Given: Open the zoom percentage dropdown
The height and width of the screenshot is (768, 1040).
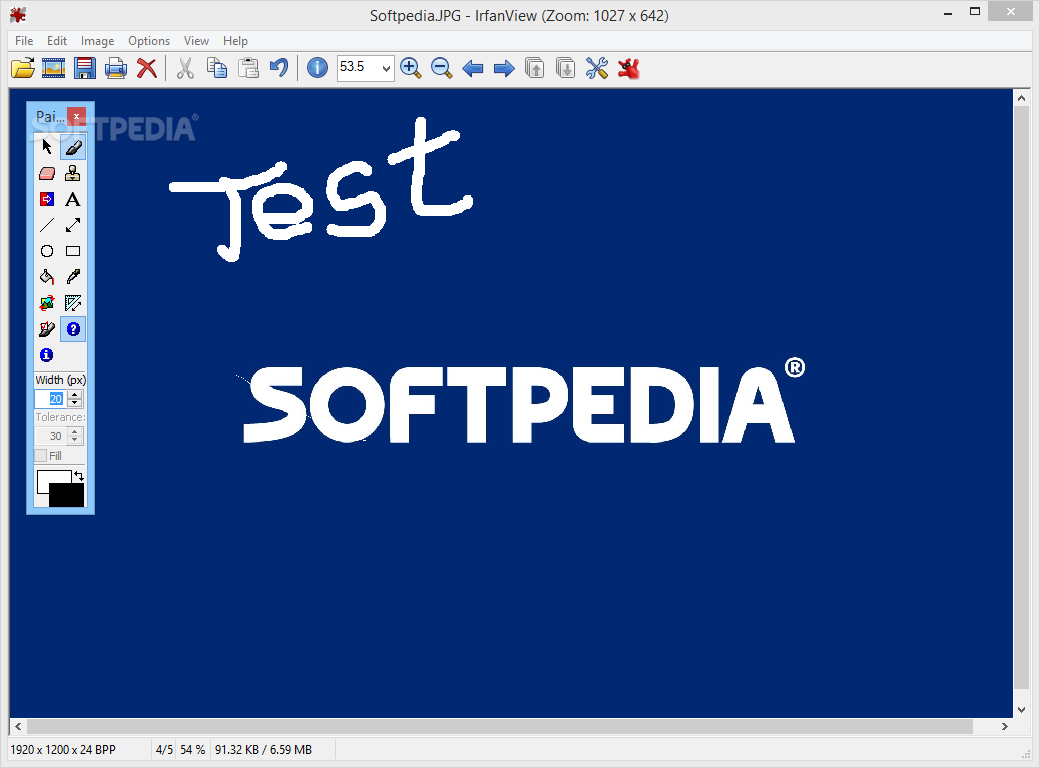Looking at the screenshot, I should tap(386, 68).
